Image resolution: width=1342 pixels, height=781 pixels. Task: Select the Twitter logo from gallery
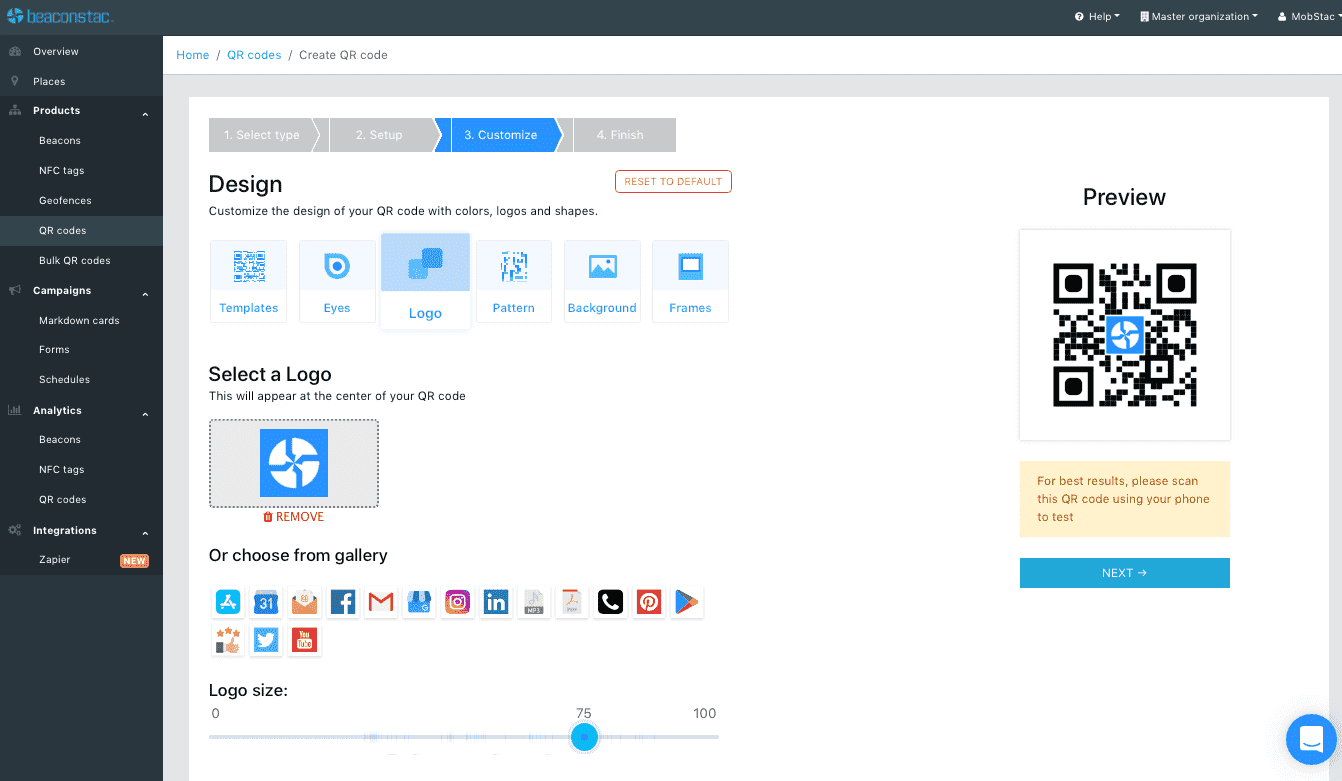click(266, 640)
